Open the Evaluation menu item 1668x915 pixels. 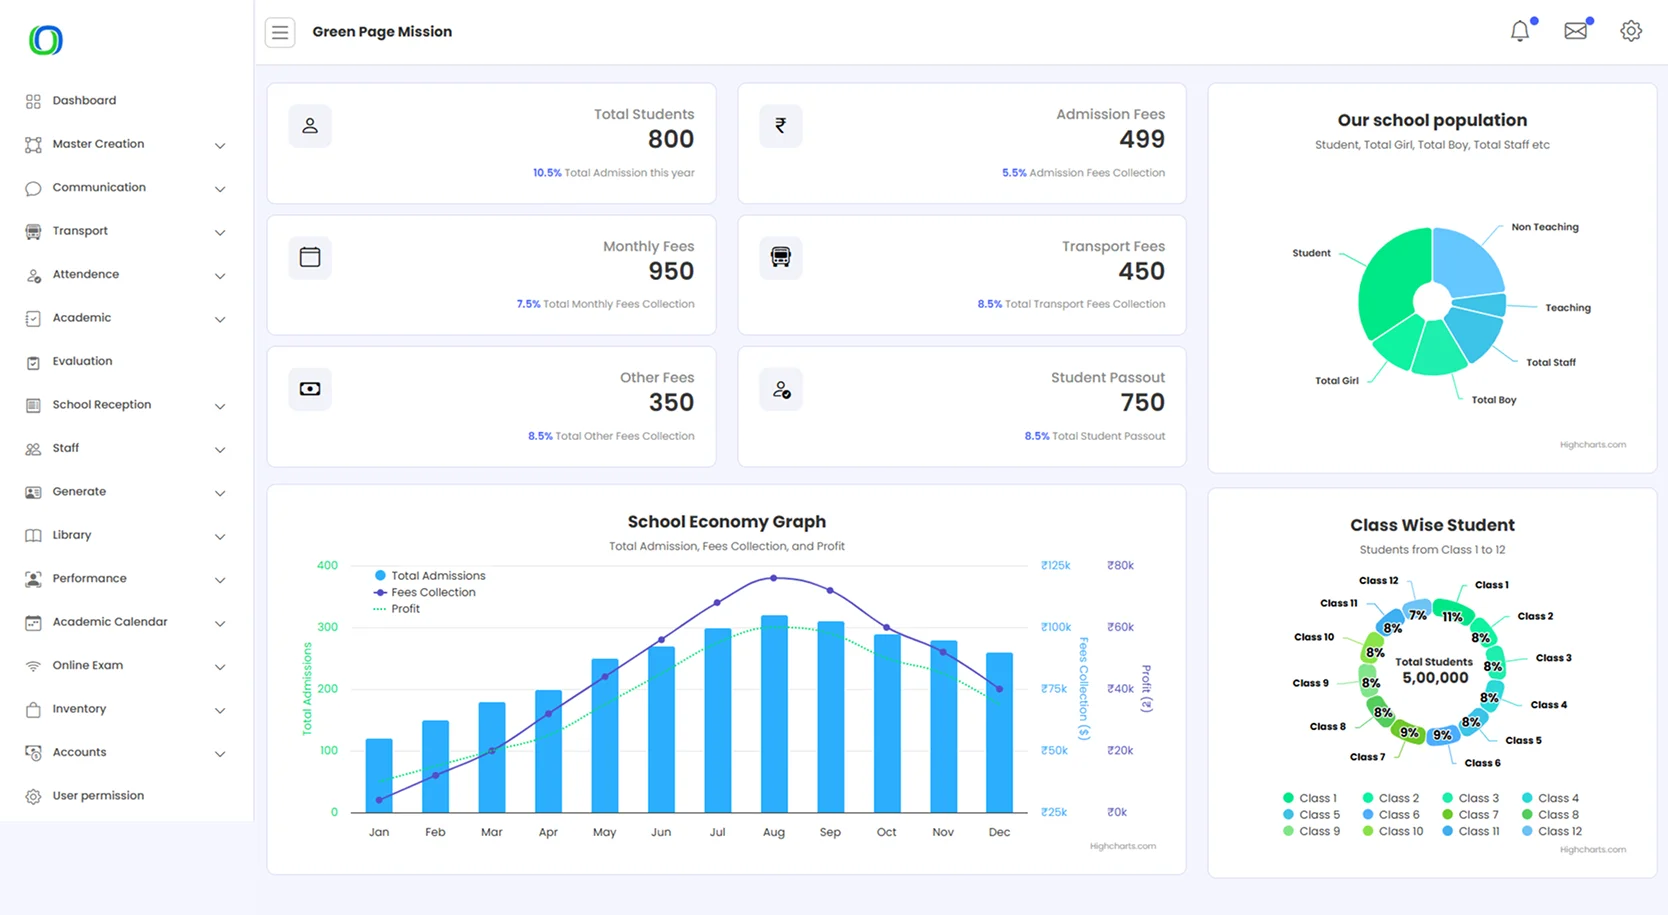click(82, 361)
